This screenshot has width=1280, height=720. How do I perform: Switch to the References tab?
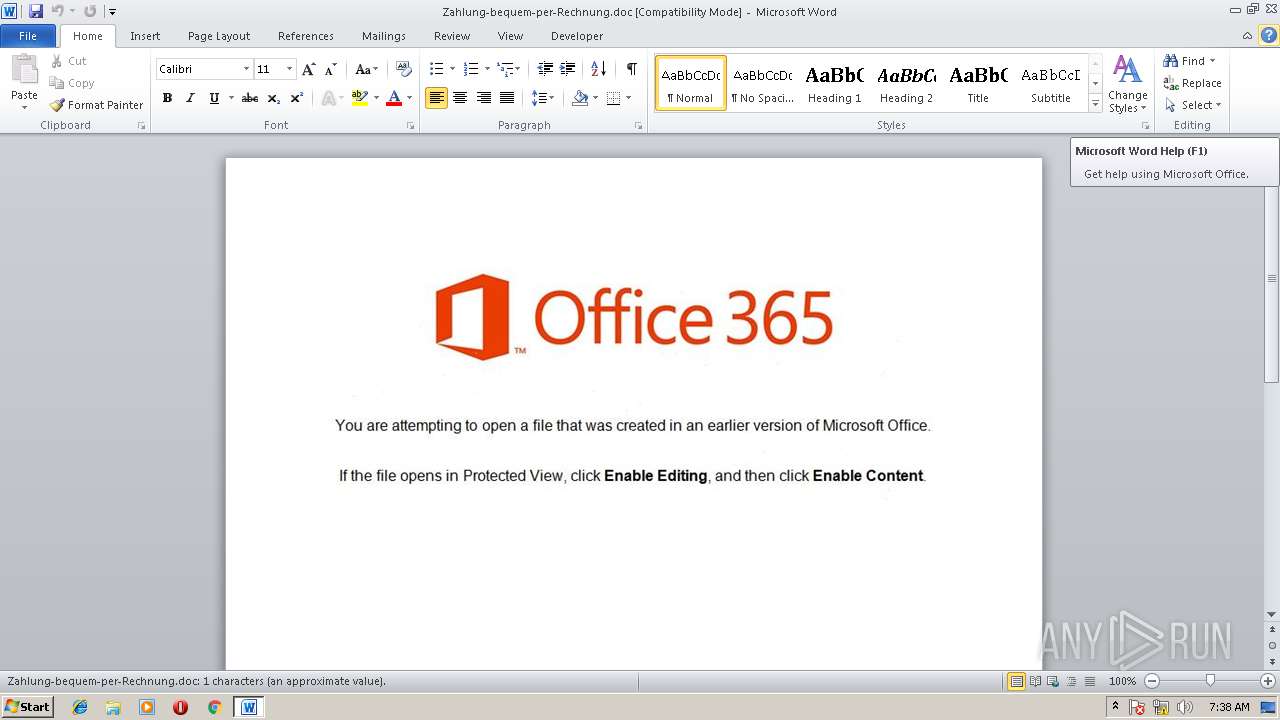click(306, 36)
